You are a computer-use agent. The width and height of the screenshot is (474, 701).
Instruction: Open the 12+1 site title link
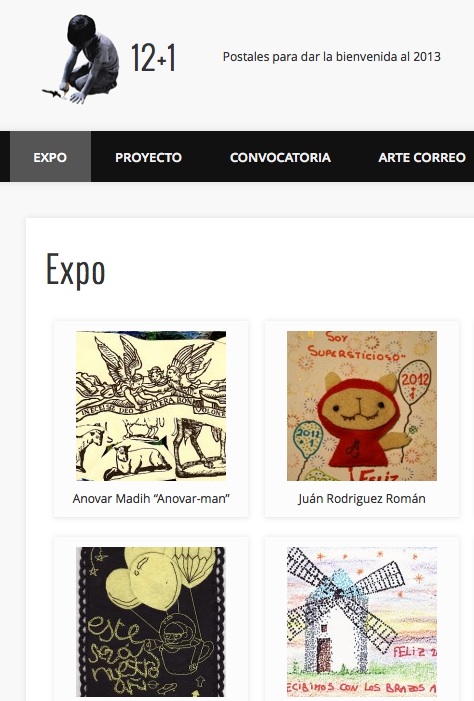pos(153,58)
